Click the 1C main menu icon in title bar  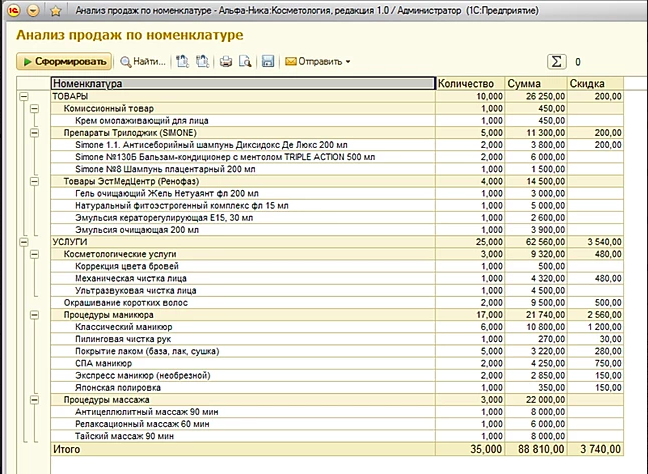12,11
